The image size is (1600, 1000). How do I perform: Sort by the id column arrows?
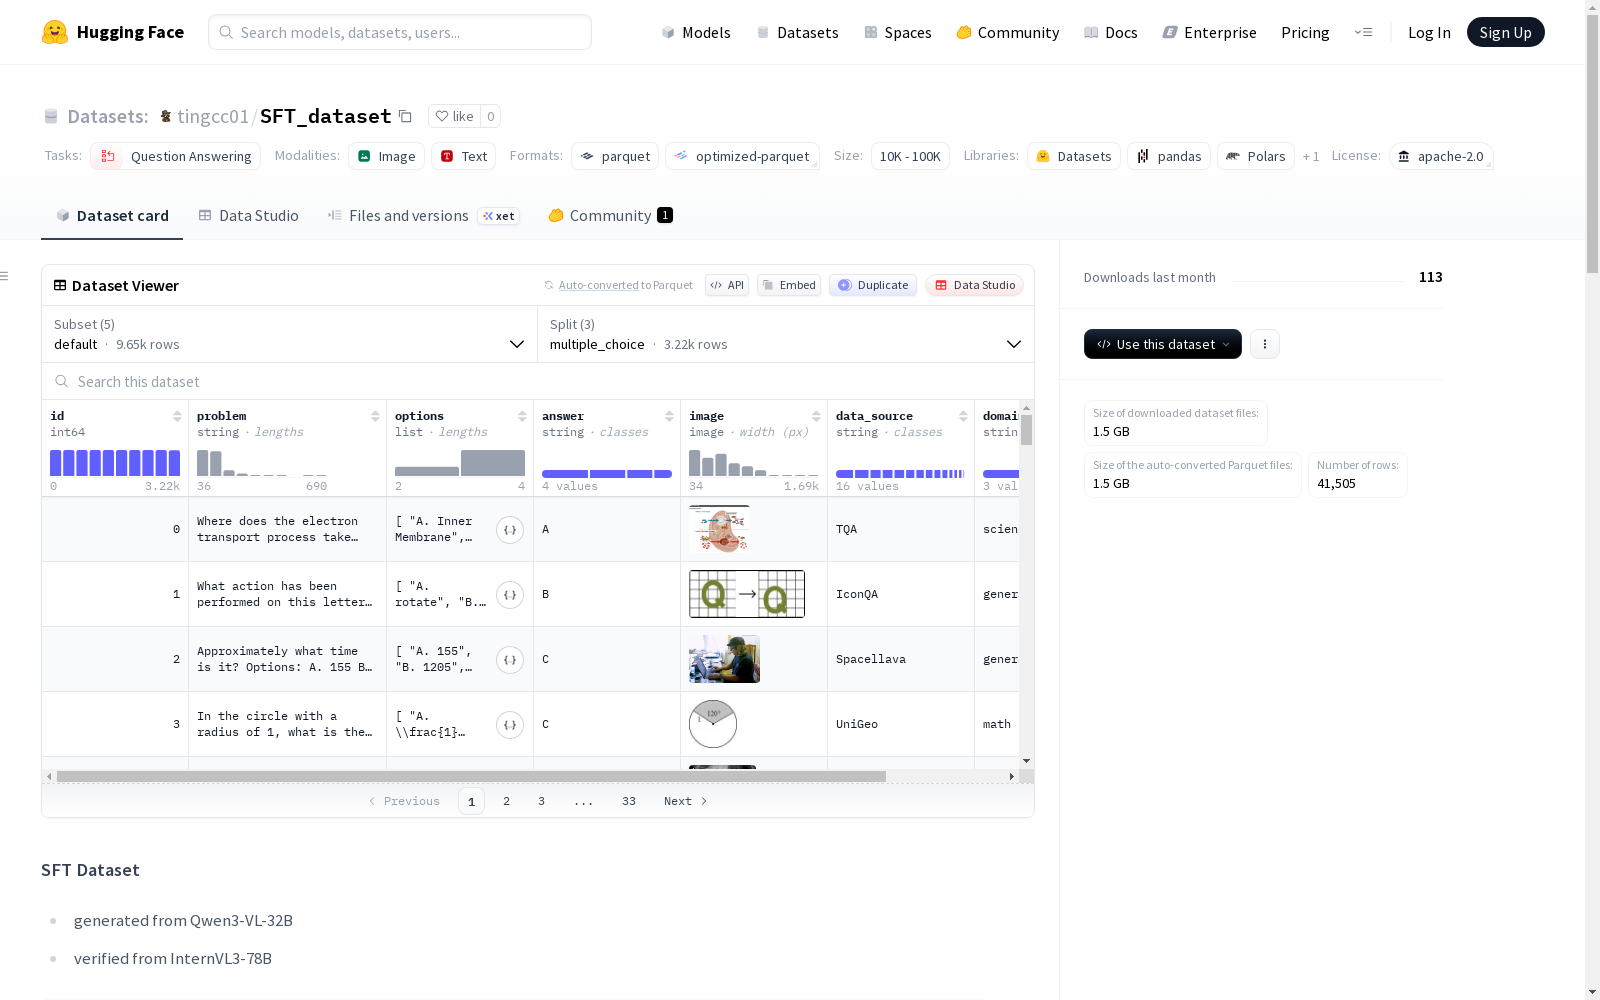(177, 416)
